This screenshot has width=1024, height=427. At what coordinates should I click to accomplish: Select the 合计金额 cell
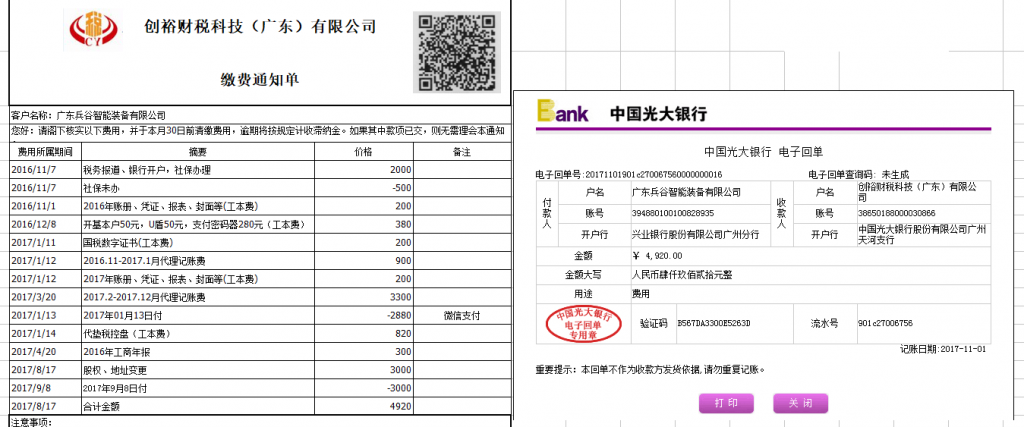198,406
